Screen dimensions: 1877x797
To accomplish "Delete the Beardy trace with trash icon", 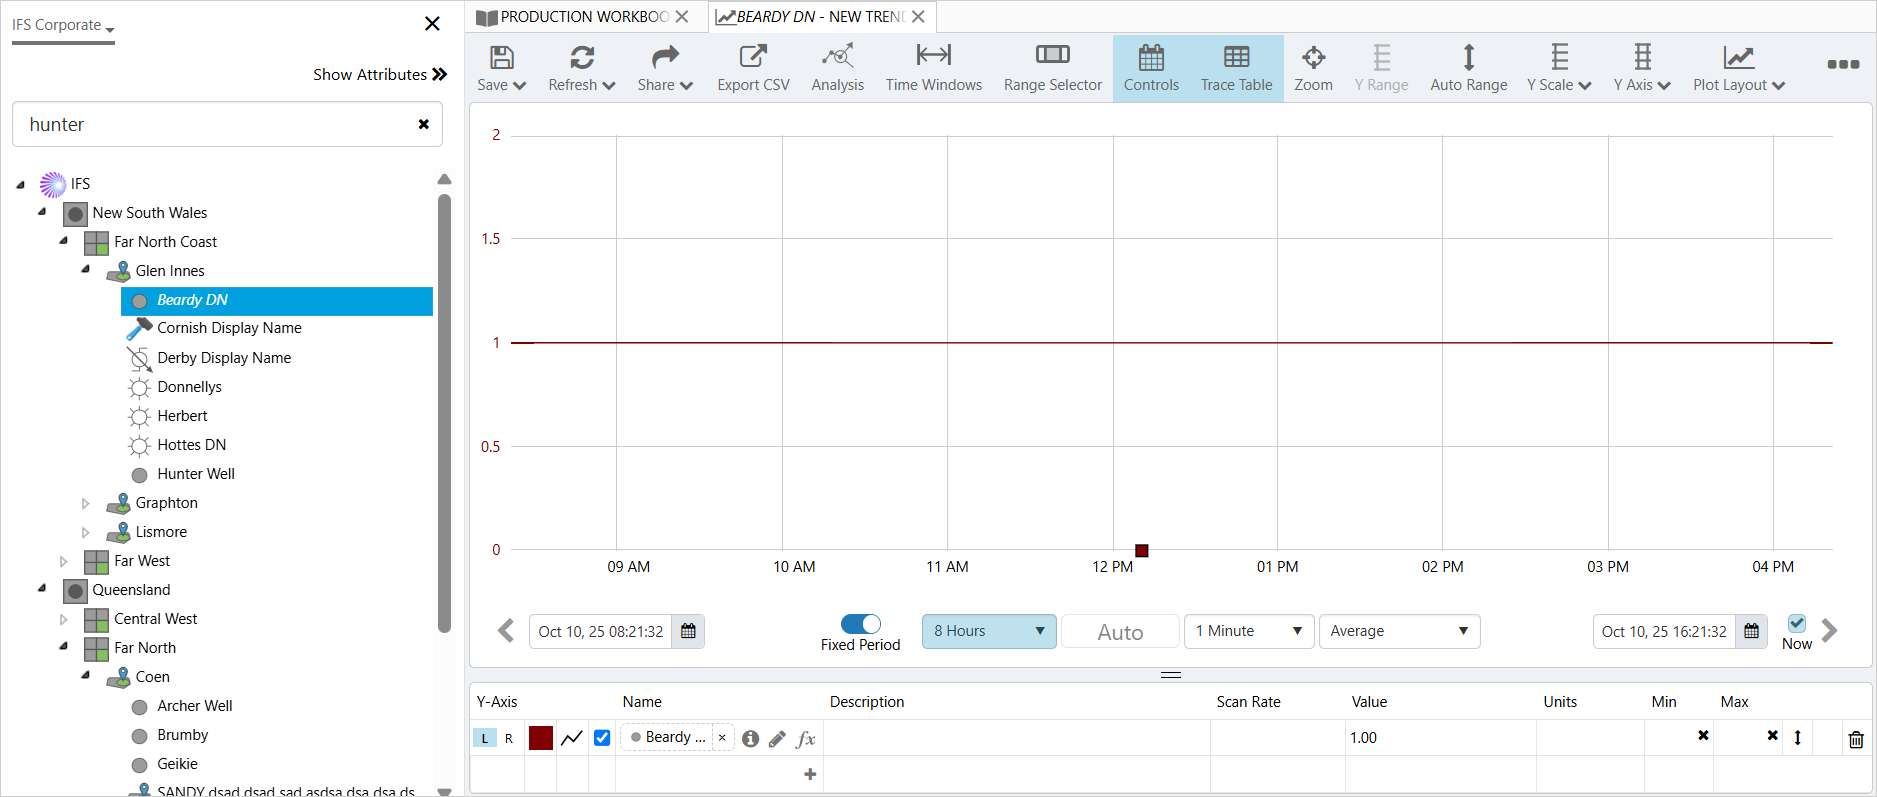I will [1856, 739].
